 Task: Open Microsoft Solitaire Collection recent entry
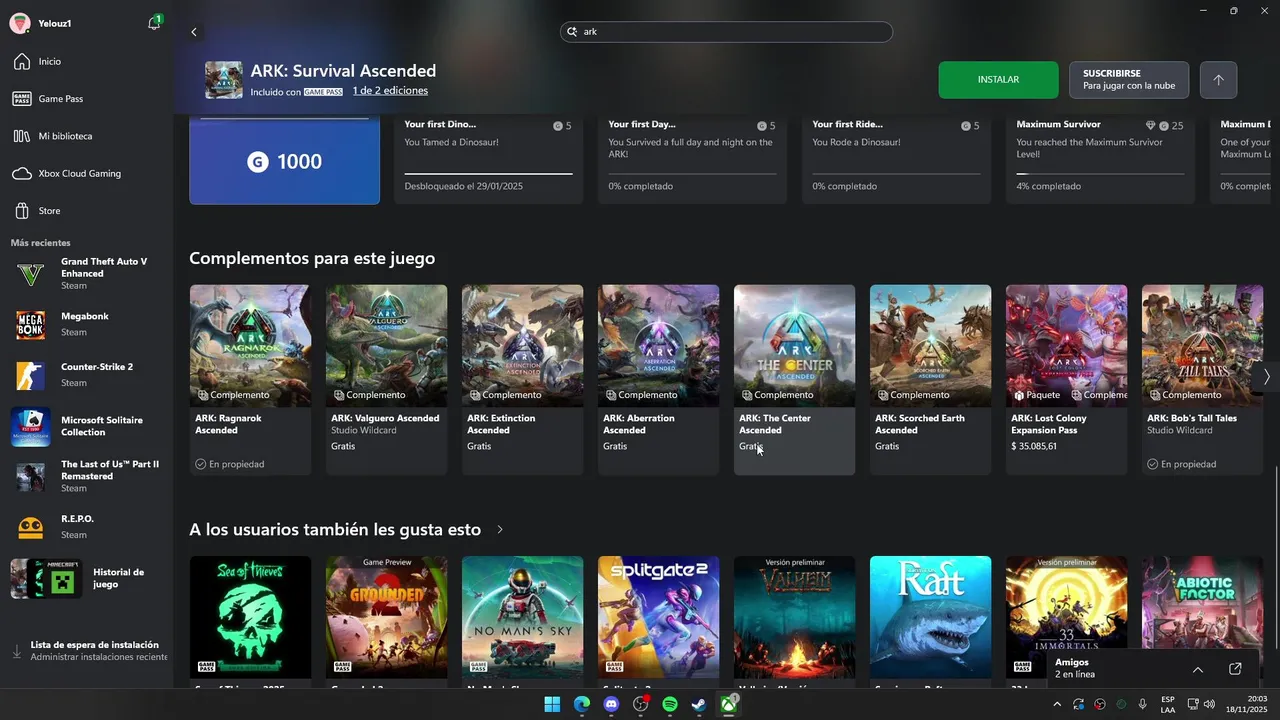point(87,426)
